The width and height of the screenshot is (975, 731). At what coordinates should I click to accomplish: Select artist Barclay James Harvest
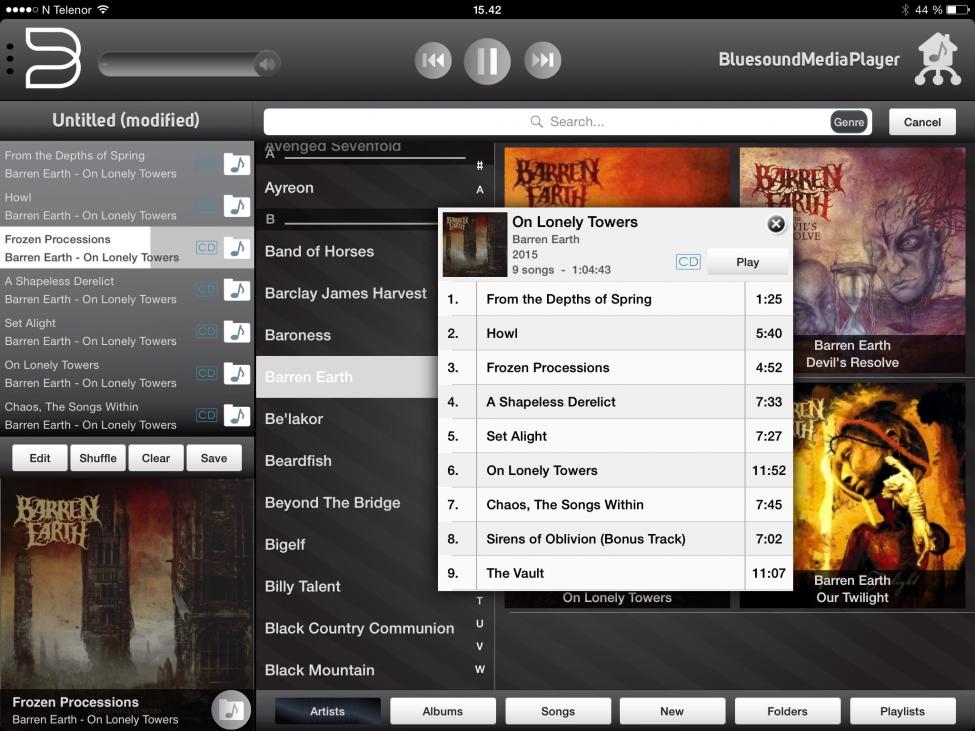click(x=347, y=293)
